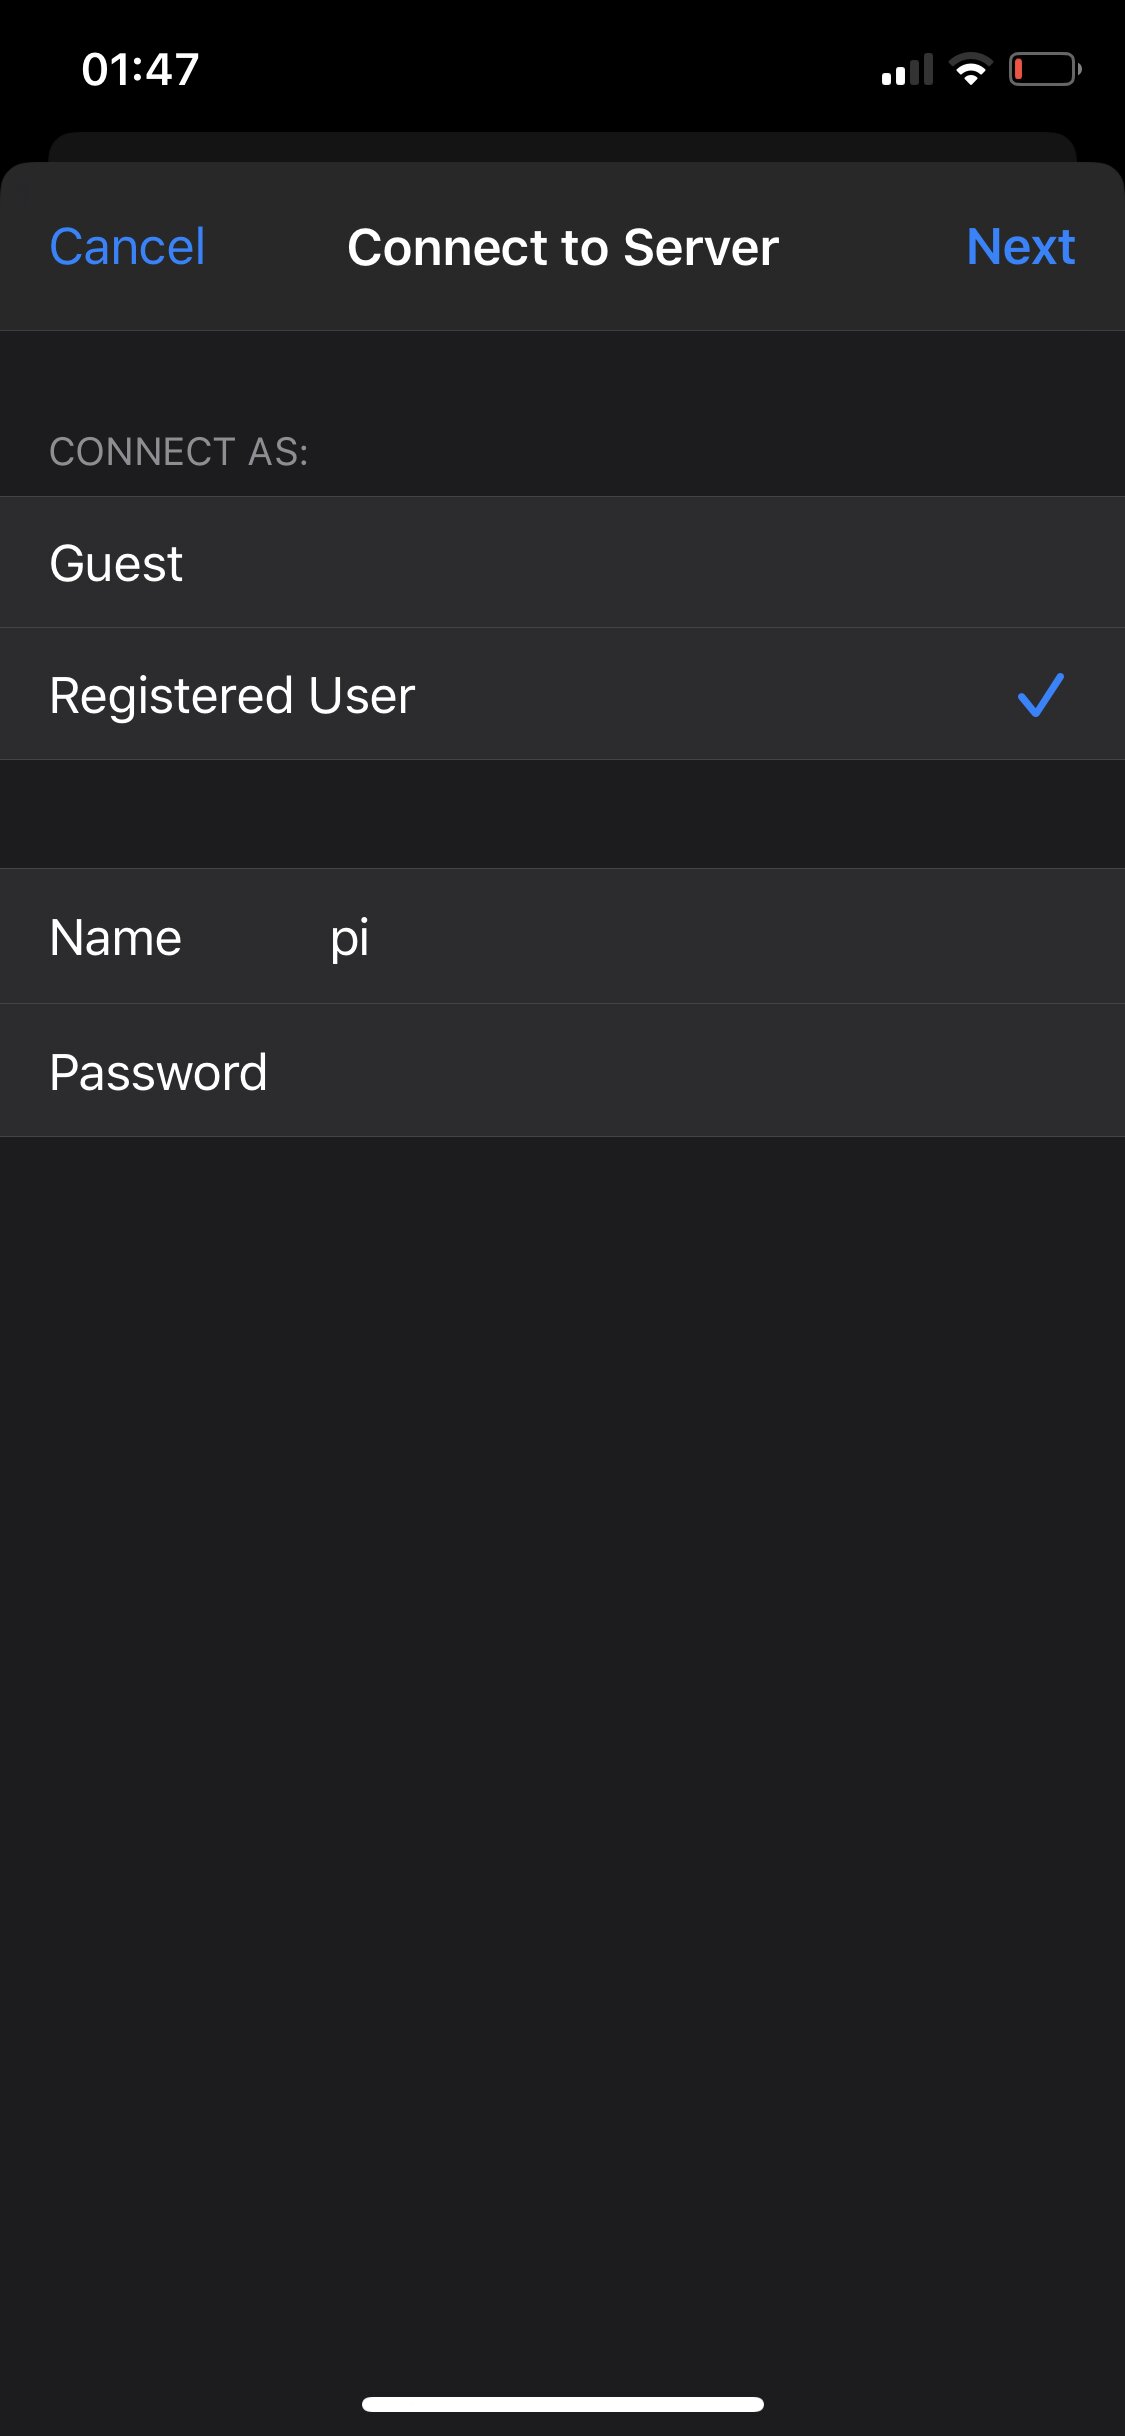The width and height of the screenshot is (1125, 2436).
Task: Select the Registered User option
Action: pos(562,694)
